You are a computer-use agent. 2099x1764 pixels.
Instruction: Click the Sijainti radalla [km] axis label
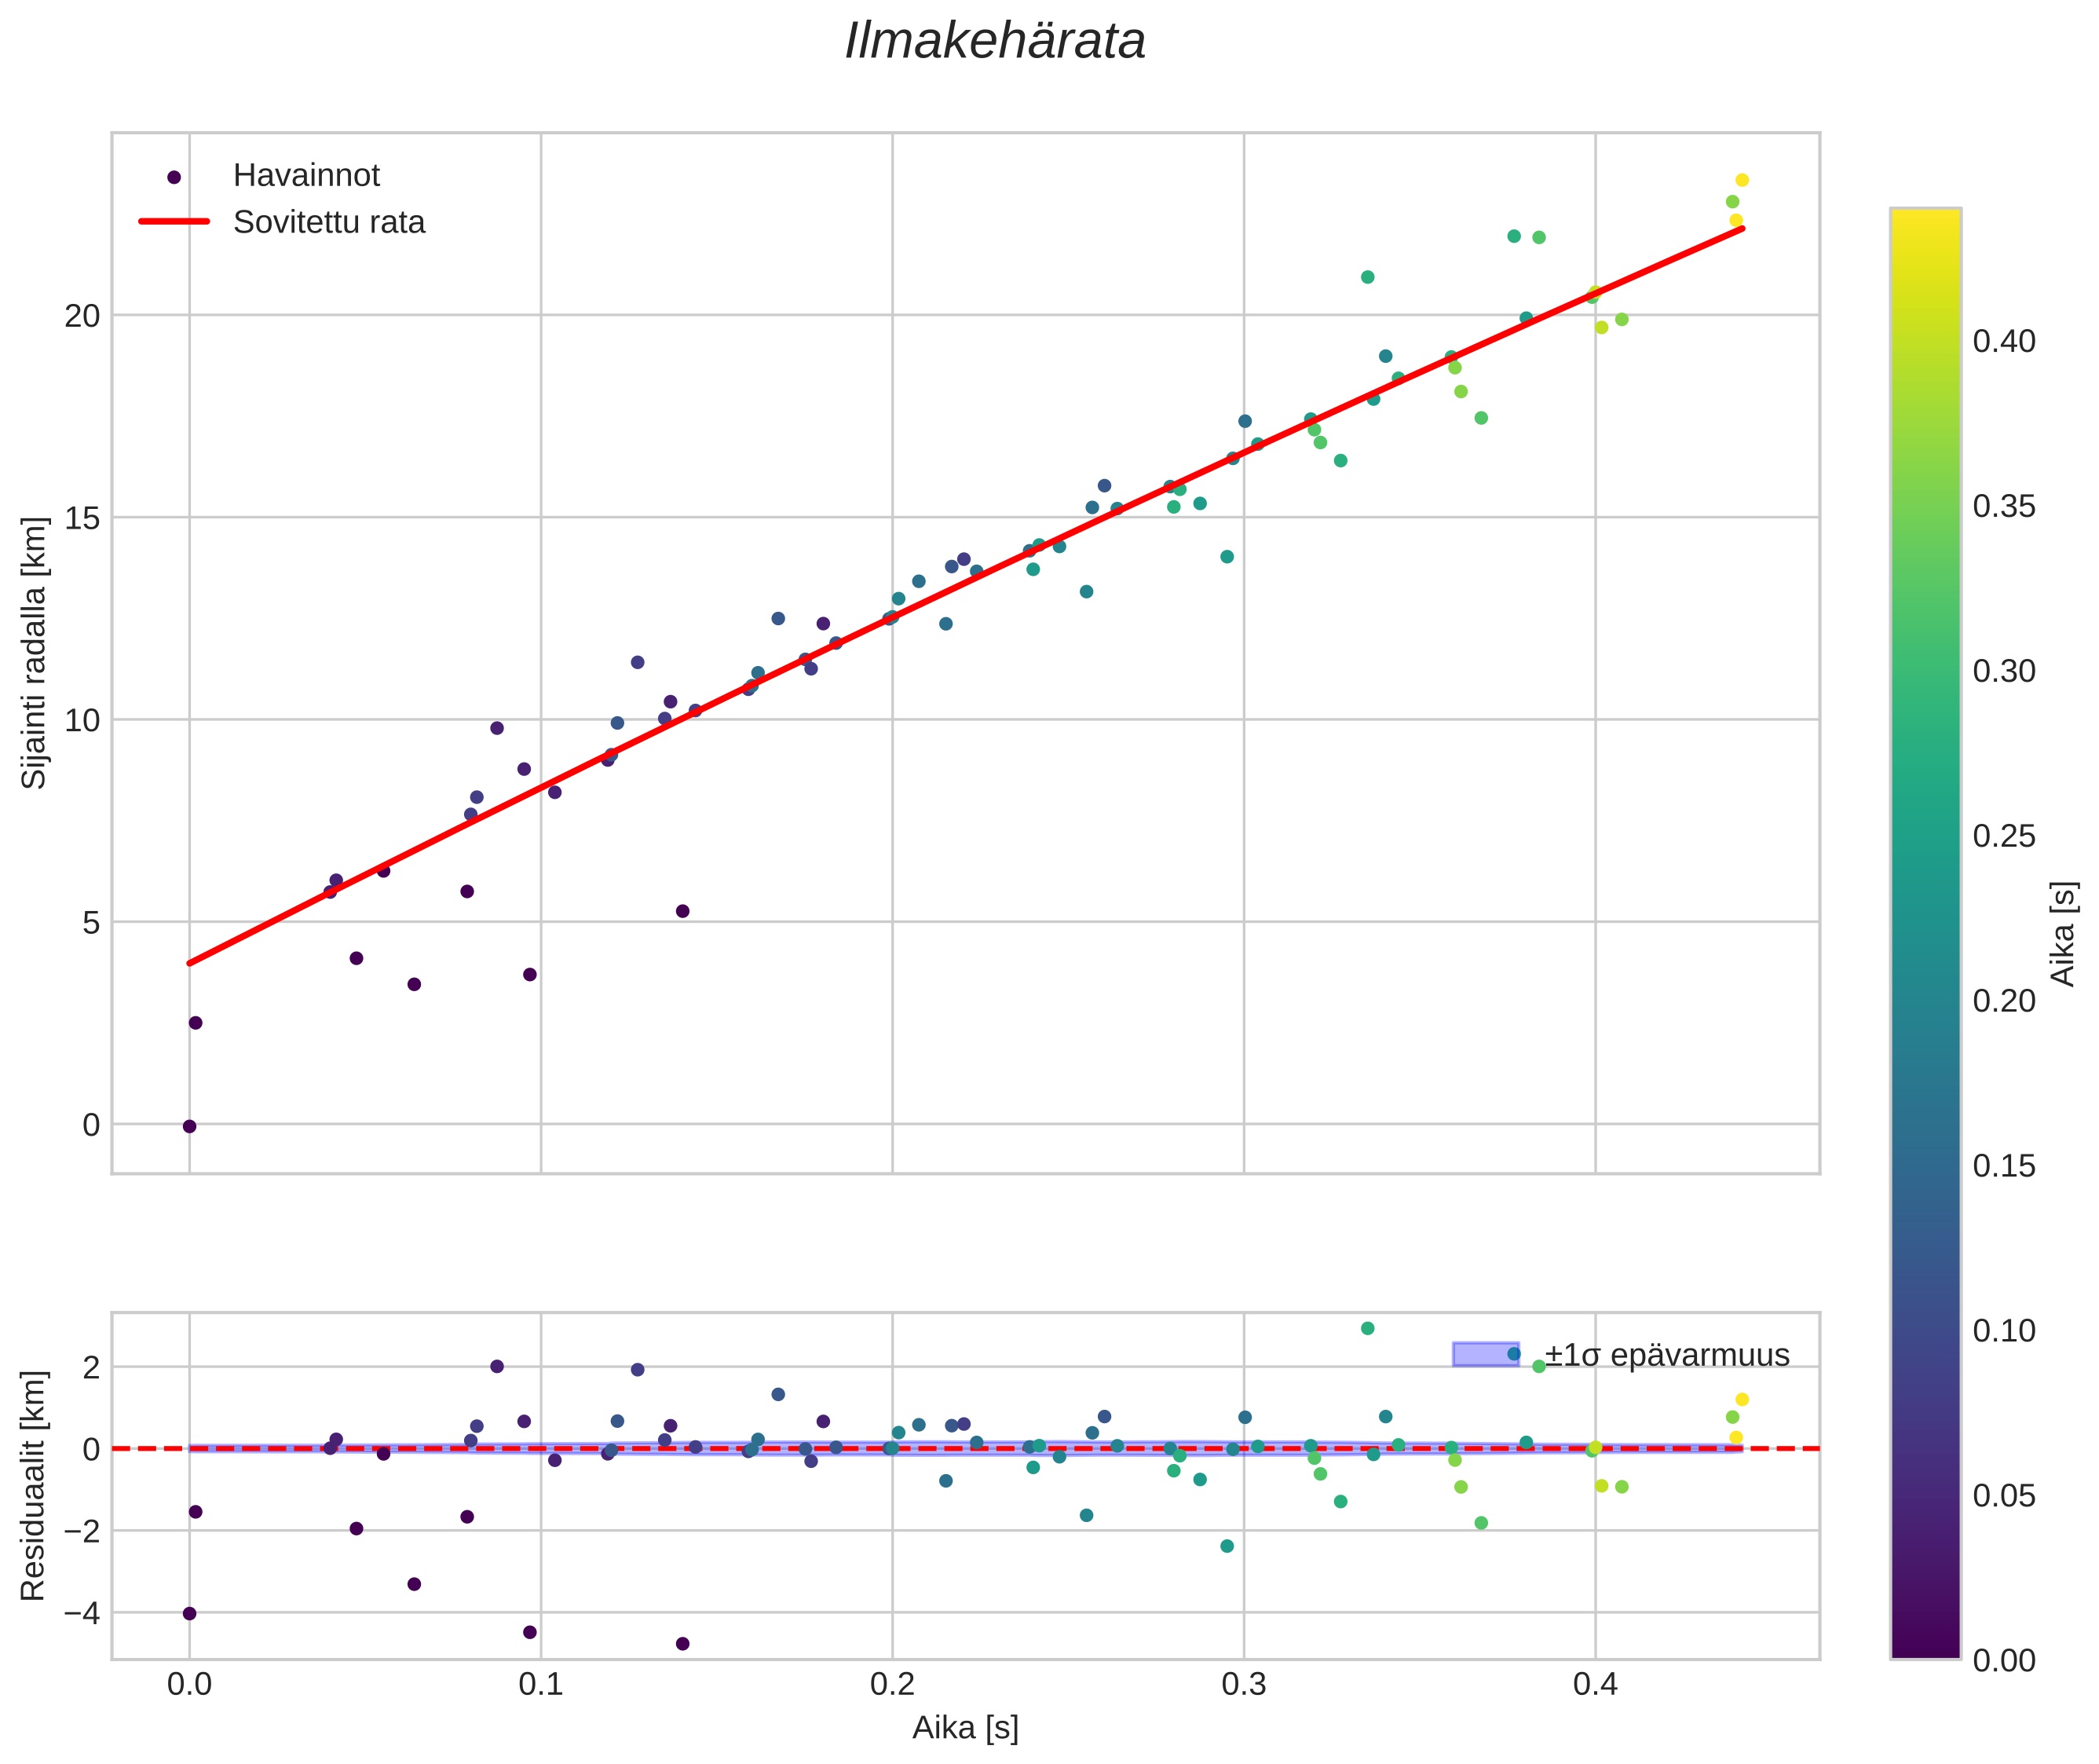click(34, 653)
